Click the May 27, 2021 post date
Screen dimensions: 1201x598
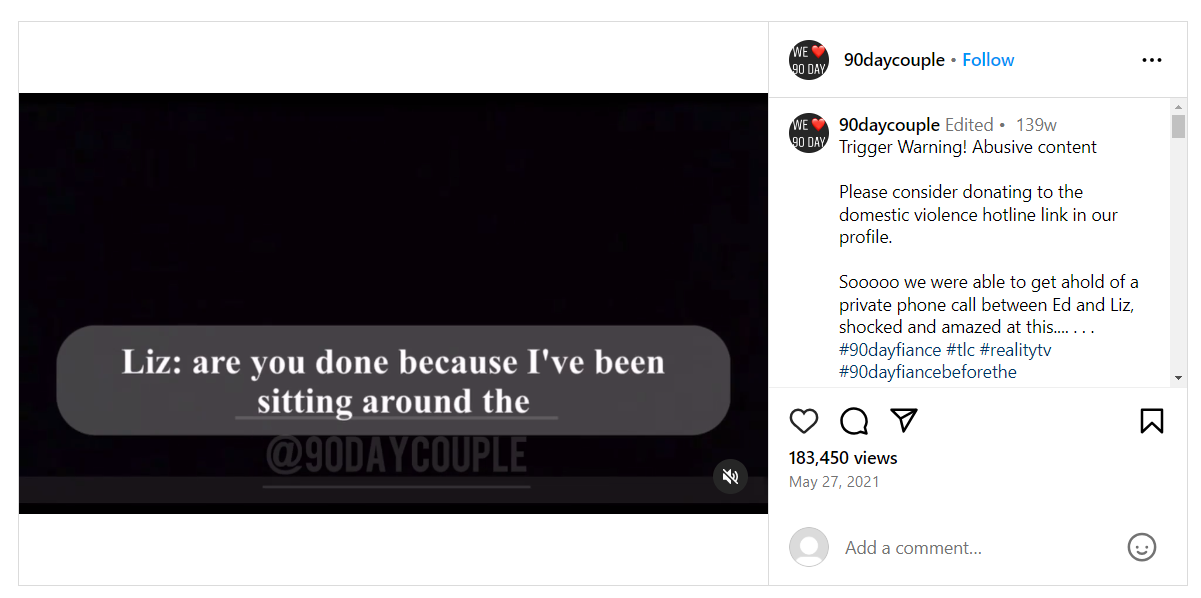[834, 482]
